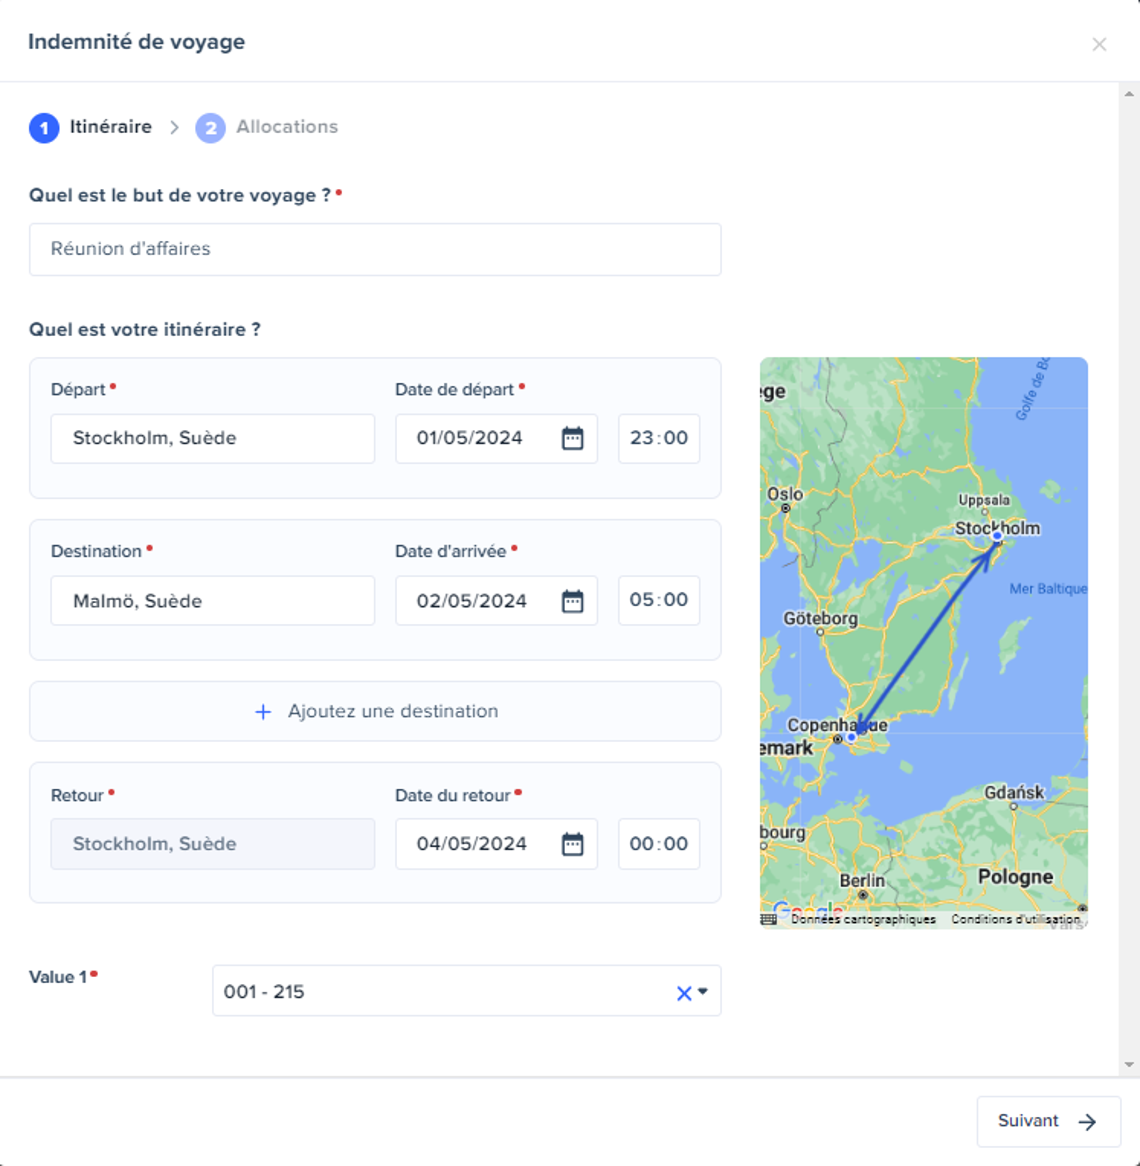Click the Suivant button
The width and height of the screenshot is (1140, 1166).
(1047, 1121)
